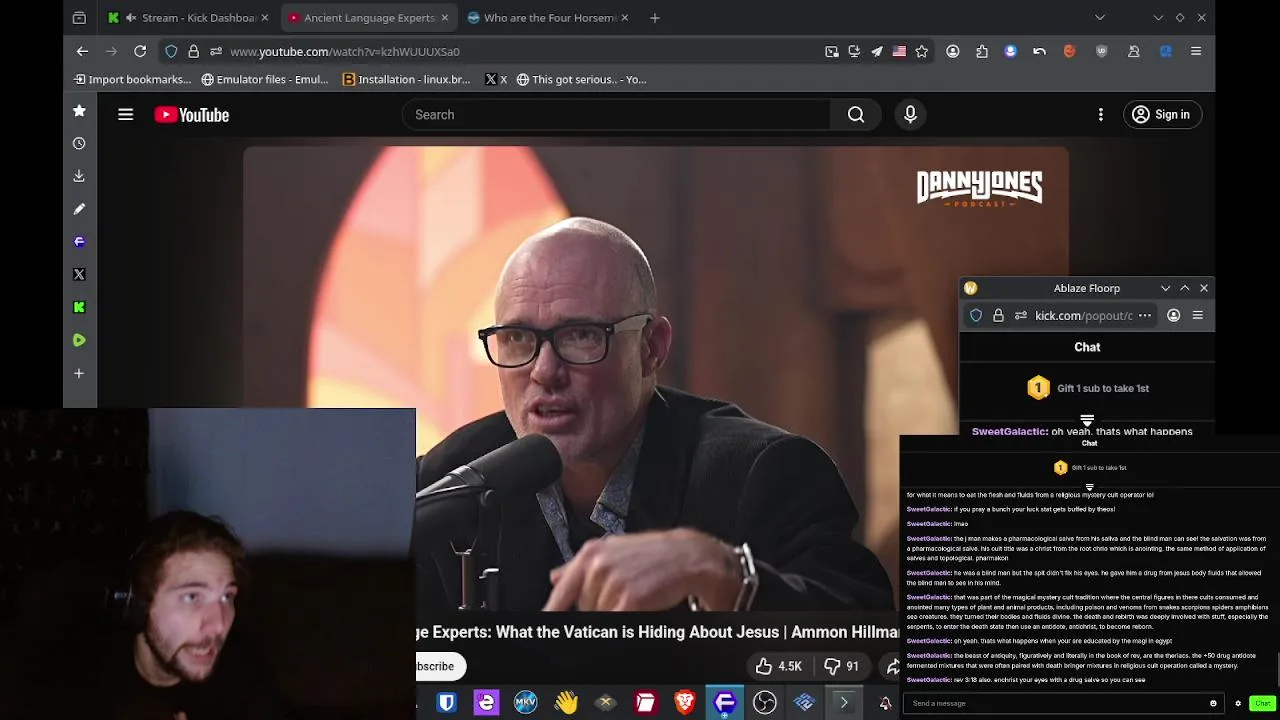Click the notification bell in taskbar

[885, 704]
